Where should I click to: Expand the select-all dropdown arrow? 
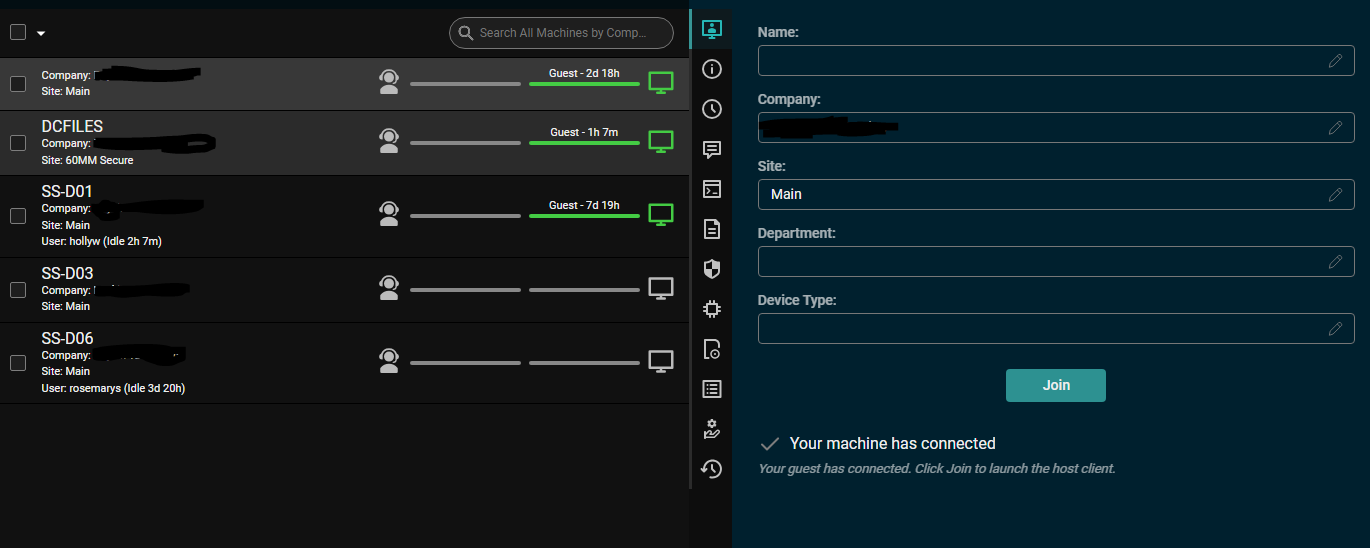coord(41,33)
